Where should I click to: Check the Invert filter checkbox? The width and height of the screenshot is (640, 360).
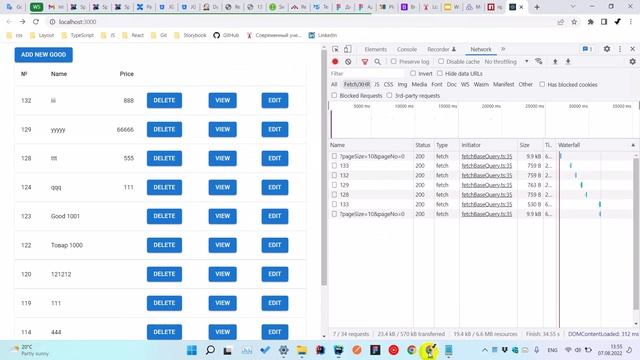[413, 73]
